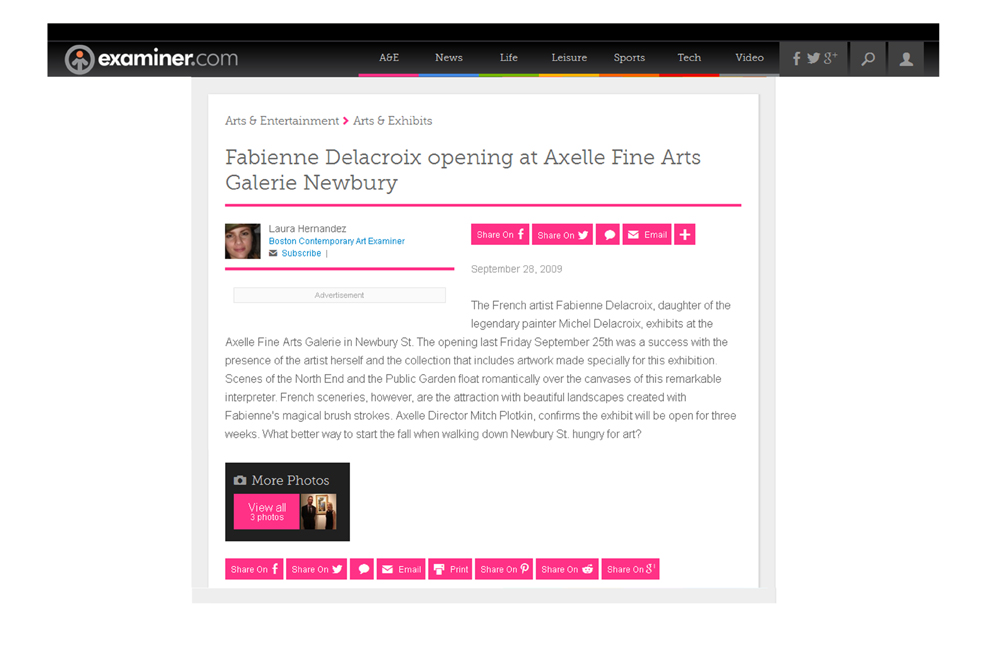The image size is (1000, 667).
Task: Share on Facebook from bottom share bar
Action: coord(254,569)
